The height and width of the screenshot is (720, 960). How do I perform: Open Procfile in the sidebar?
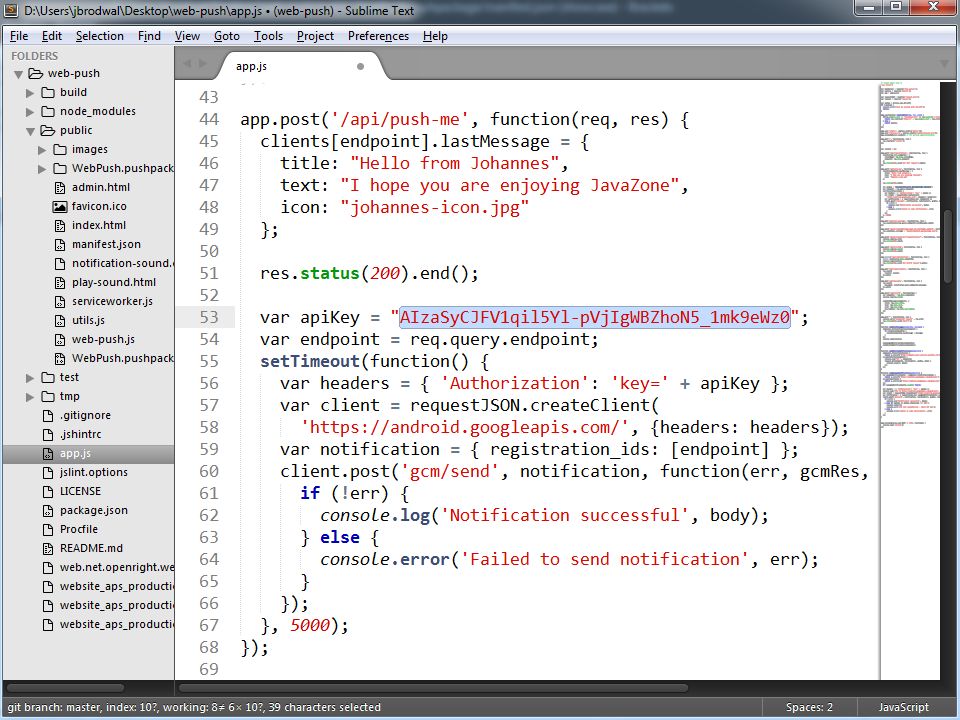[78, 529]
